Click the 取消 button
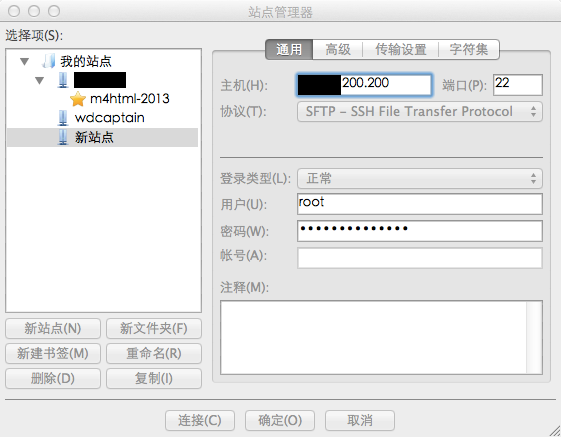This screenshot has width=561, height=437. (360, 420)
